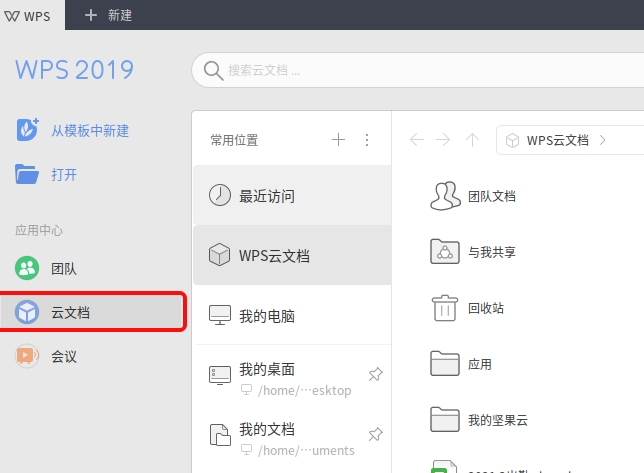
Task: Open the WPS home tab
Action: pyautogui.click(x=32, y=15)
